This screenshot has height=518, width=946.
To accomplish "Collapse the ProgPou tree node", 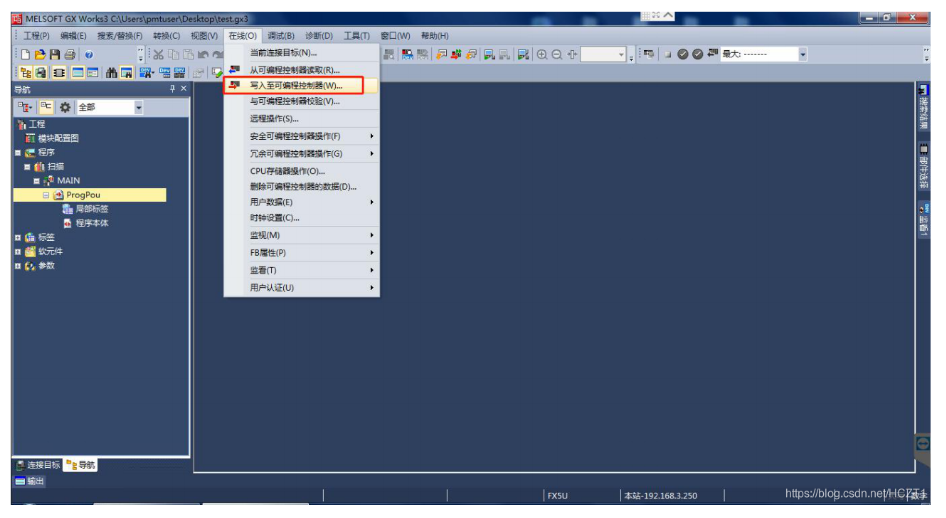I will click(46, 195).
